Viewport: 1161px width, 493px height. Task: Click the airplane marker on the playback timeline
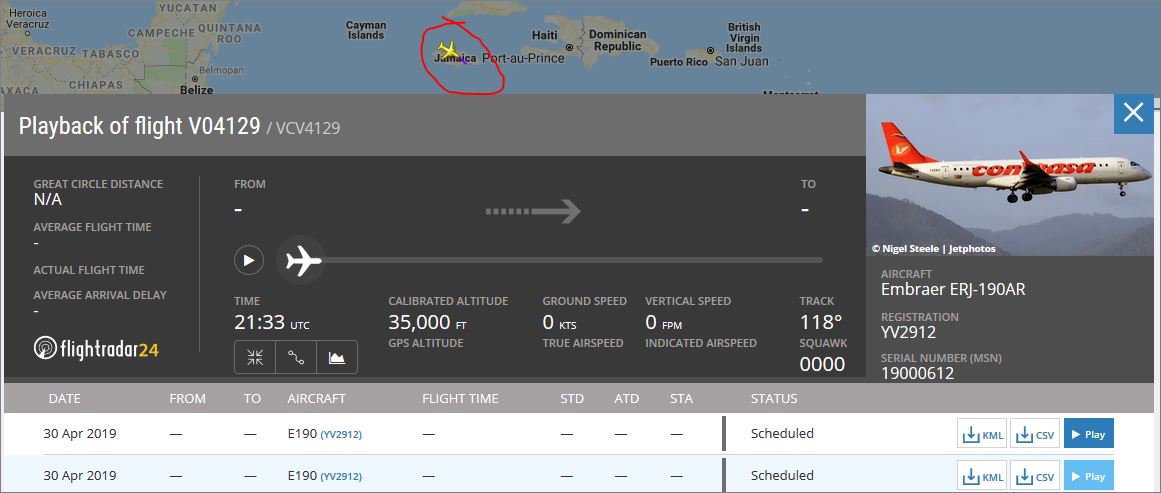302,261
